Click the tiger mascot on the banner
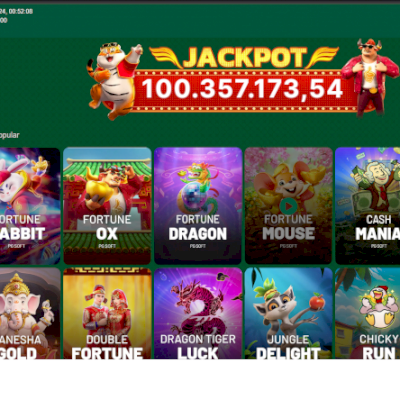Screen dimensions: 400x400 [113, 80]
